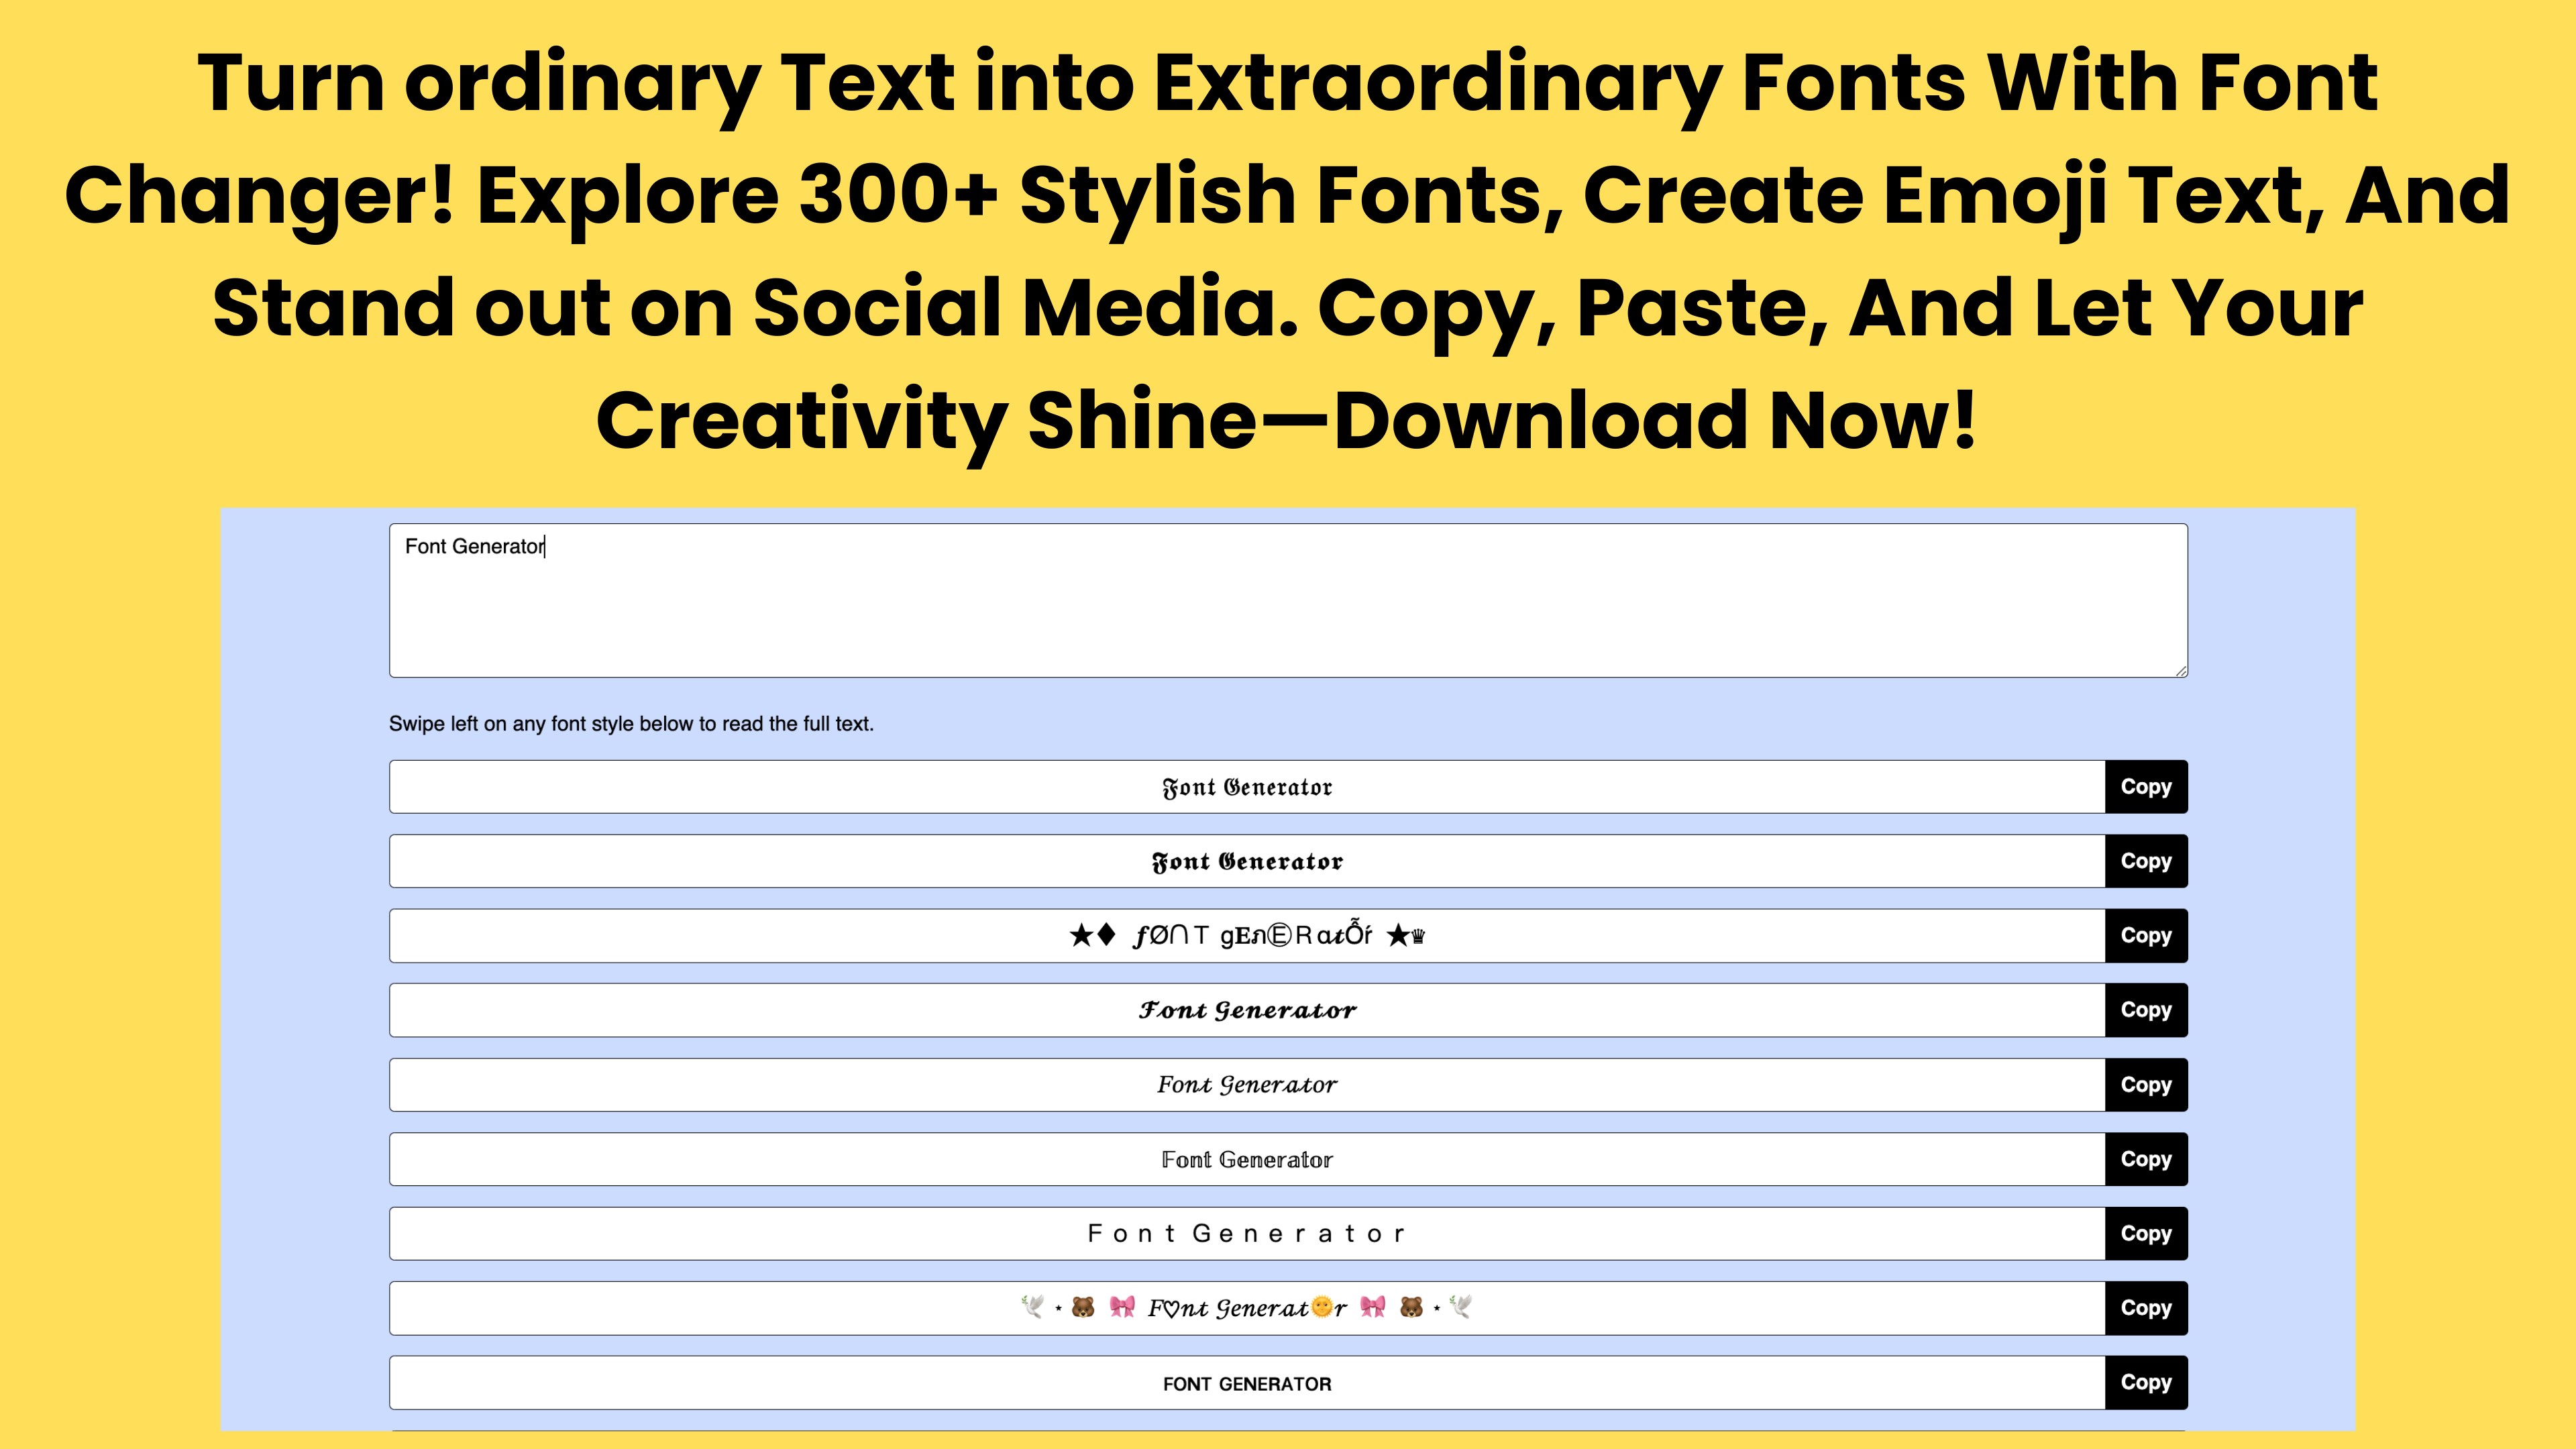The height and width of the screenshot is (1449, 2576).
Task: Click the bold blackletter Font Generator result
Action: 1246,861
